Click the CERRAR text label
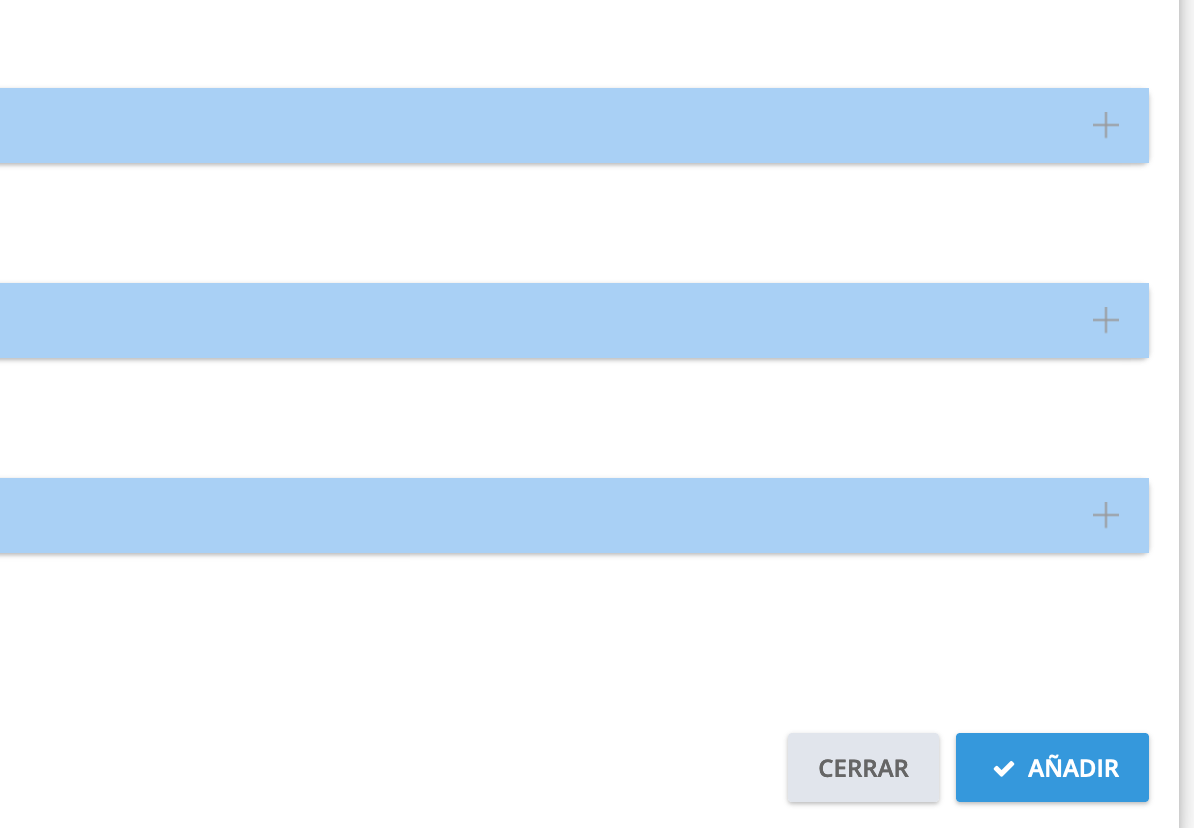This screenshot has height=828, width=1194. [x=863, y=768]
